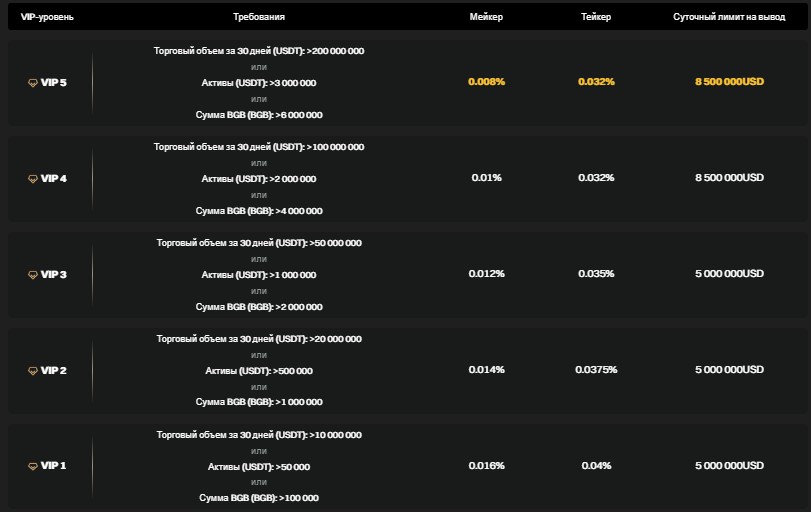Select the Требования column header
Screen dimensions: 811x512
point(259,17)
